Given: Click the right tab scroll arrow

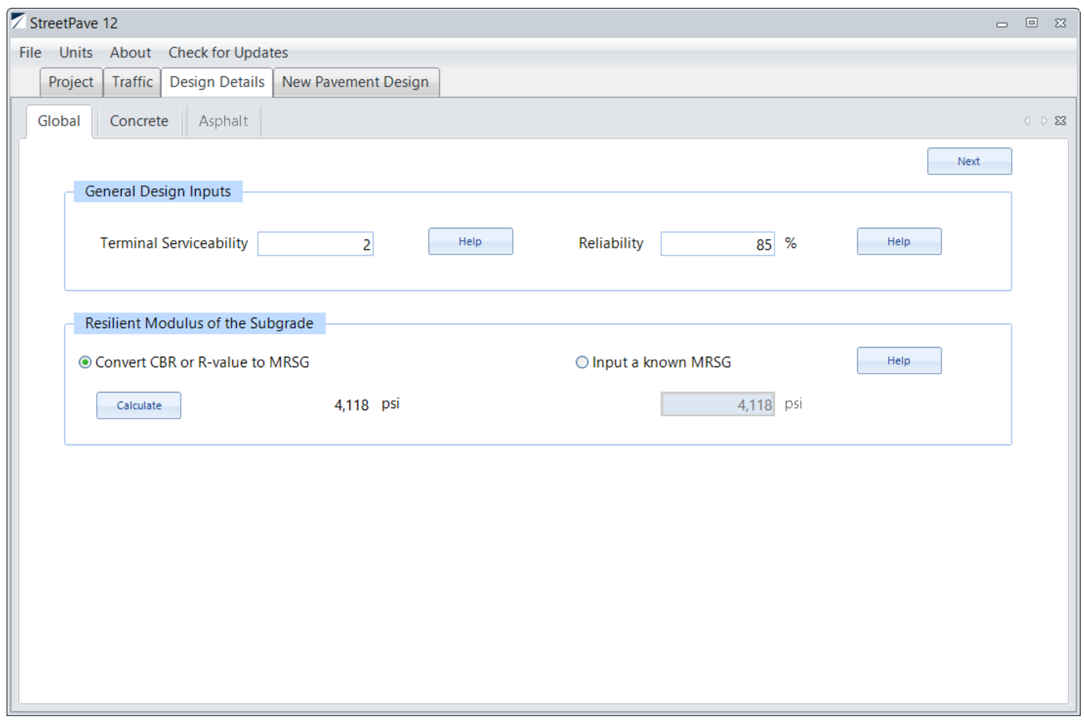Looking at the screenshot, I should [1043, 121].
